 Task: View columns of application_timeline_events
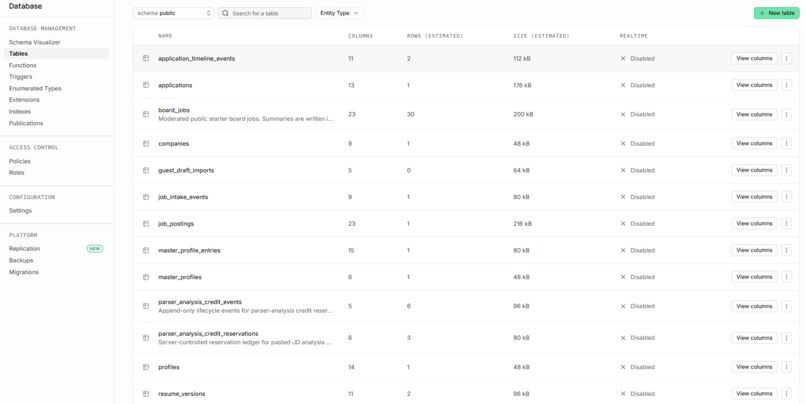click(754, 59)
